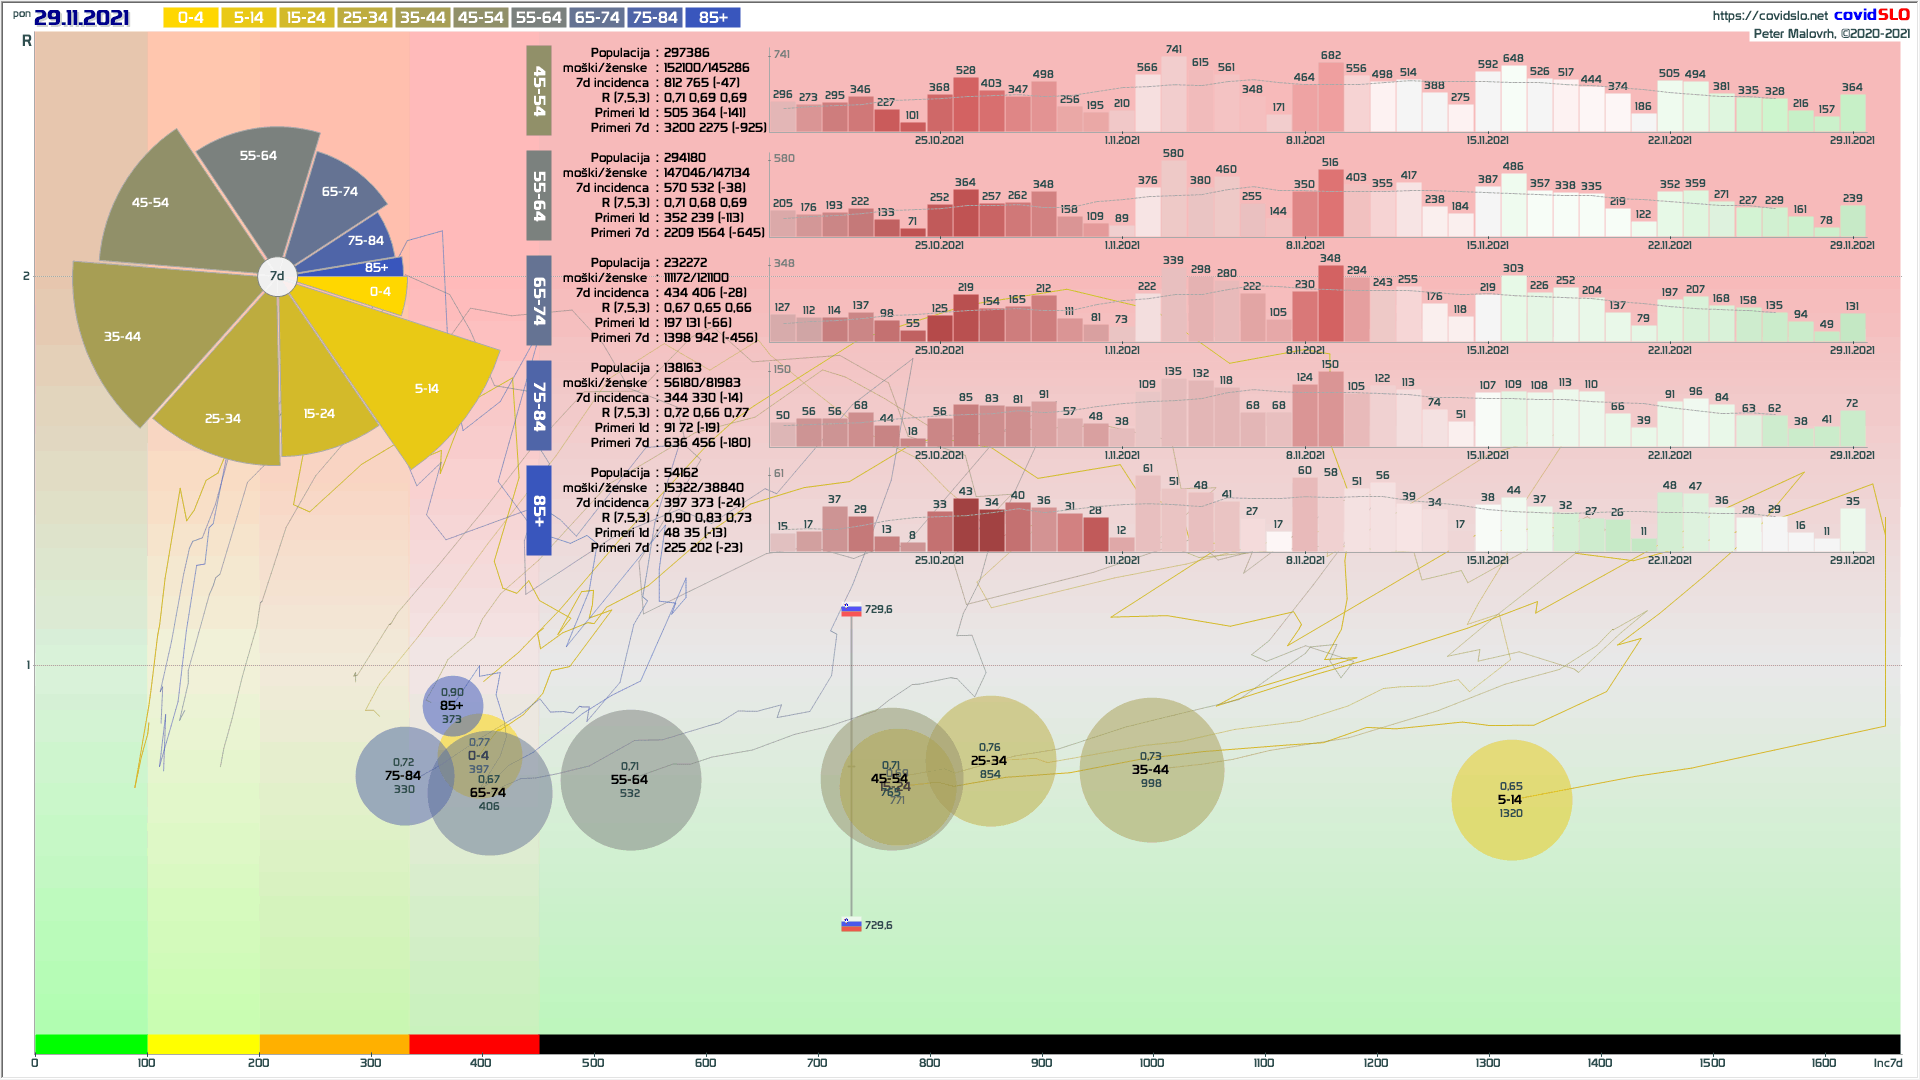Select the 35-44 bubble with 998 incidence
This screenshot has width=1920, height=1080.
click(x=1151, y=770)
